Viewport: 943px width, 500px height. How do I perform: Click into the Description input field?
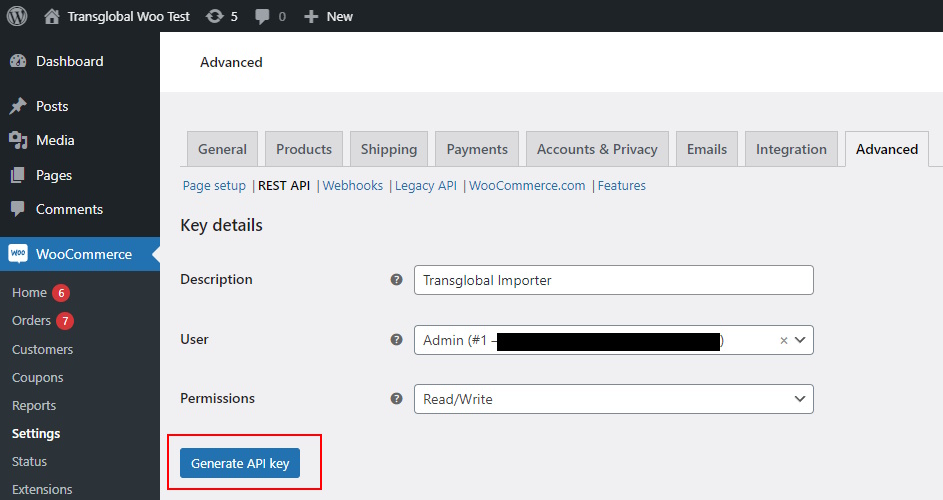tap(613, 280)
